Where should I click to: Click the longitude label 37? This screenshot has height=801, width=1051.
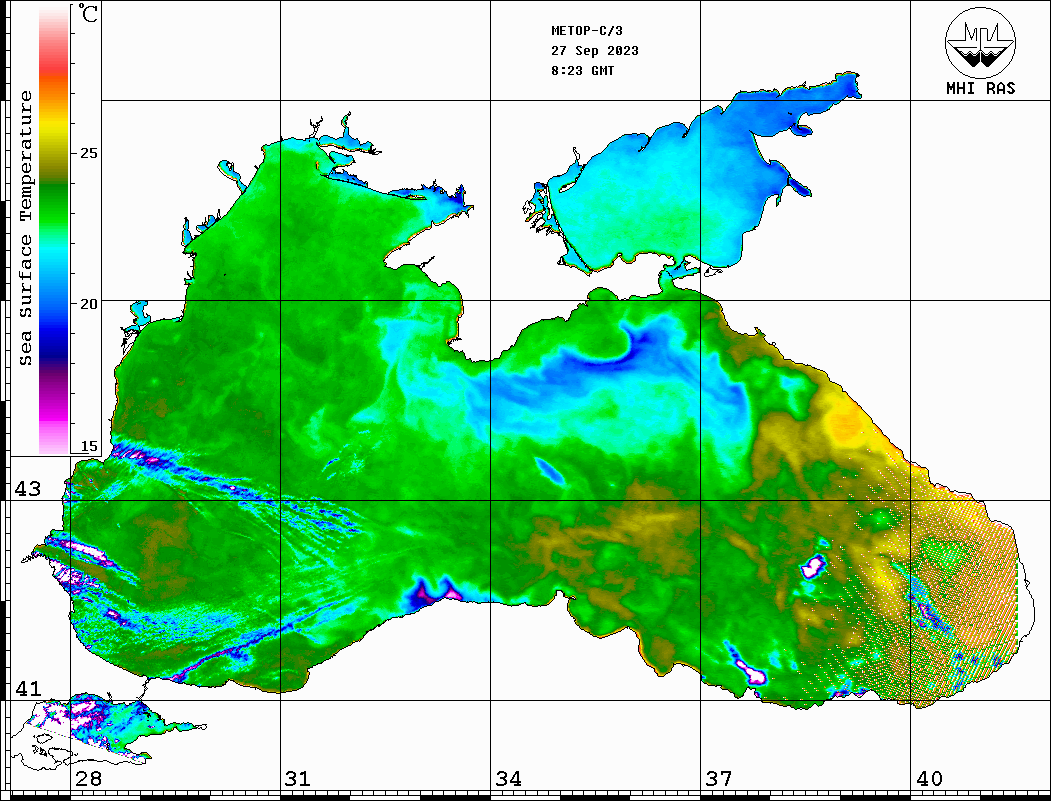719,779
